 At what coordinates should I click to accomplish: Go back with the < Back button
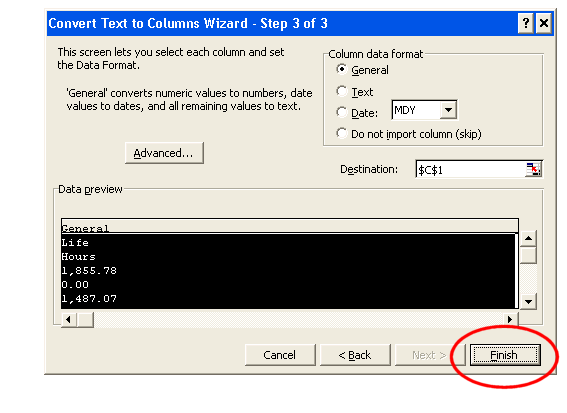[x=355, y=355]
